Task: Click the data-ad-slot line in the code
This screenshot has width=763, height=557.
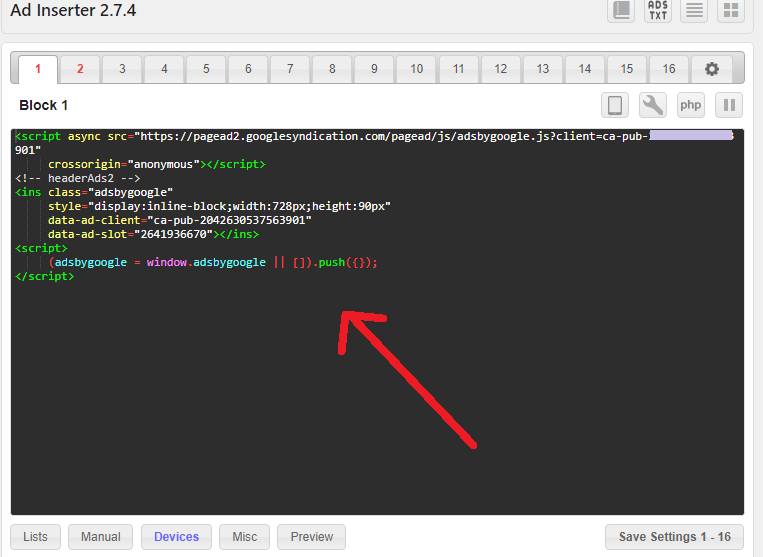Action: pyautogui.click(x=153, y=234)
